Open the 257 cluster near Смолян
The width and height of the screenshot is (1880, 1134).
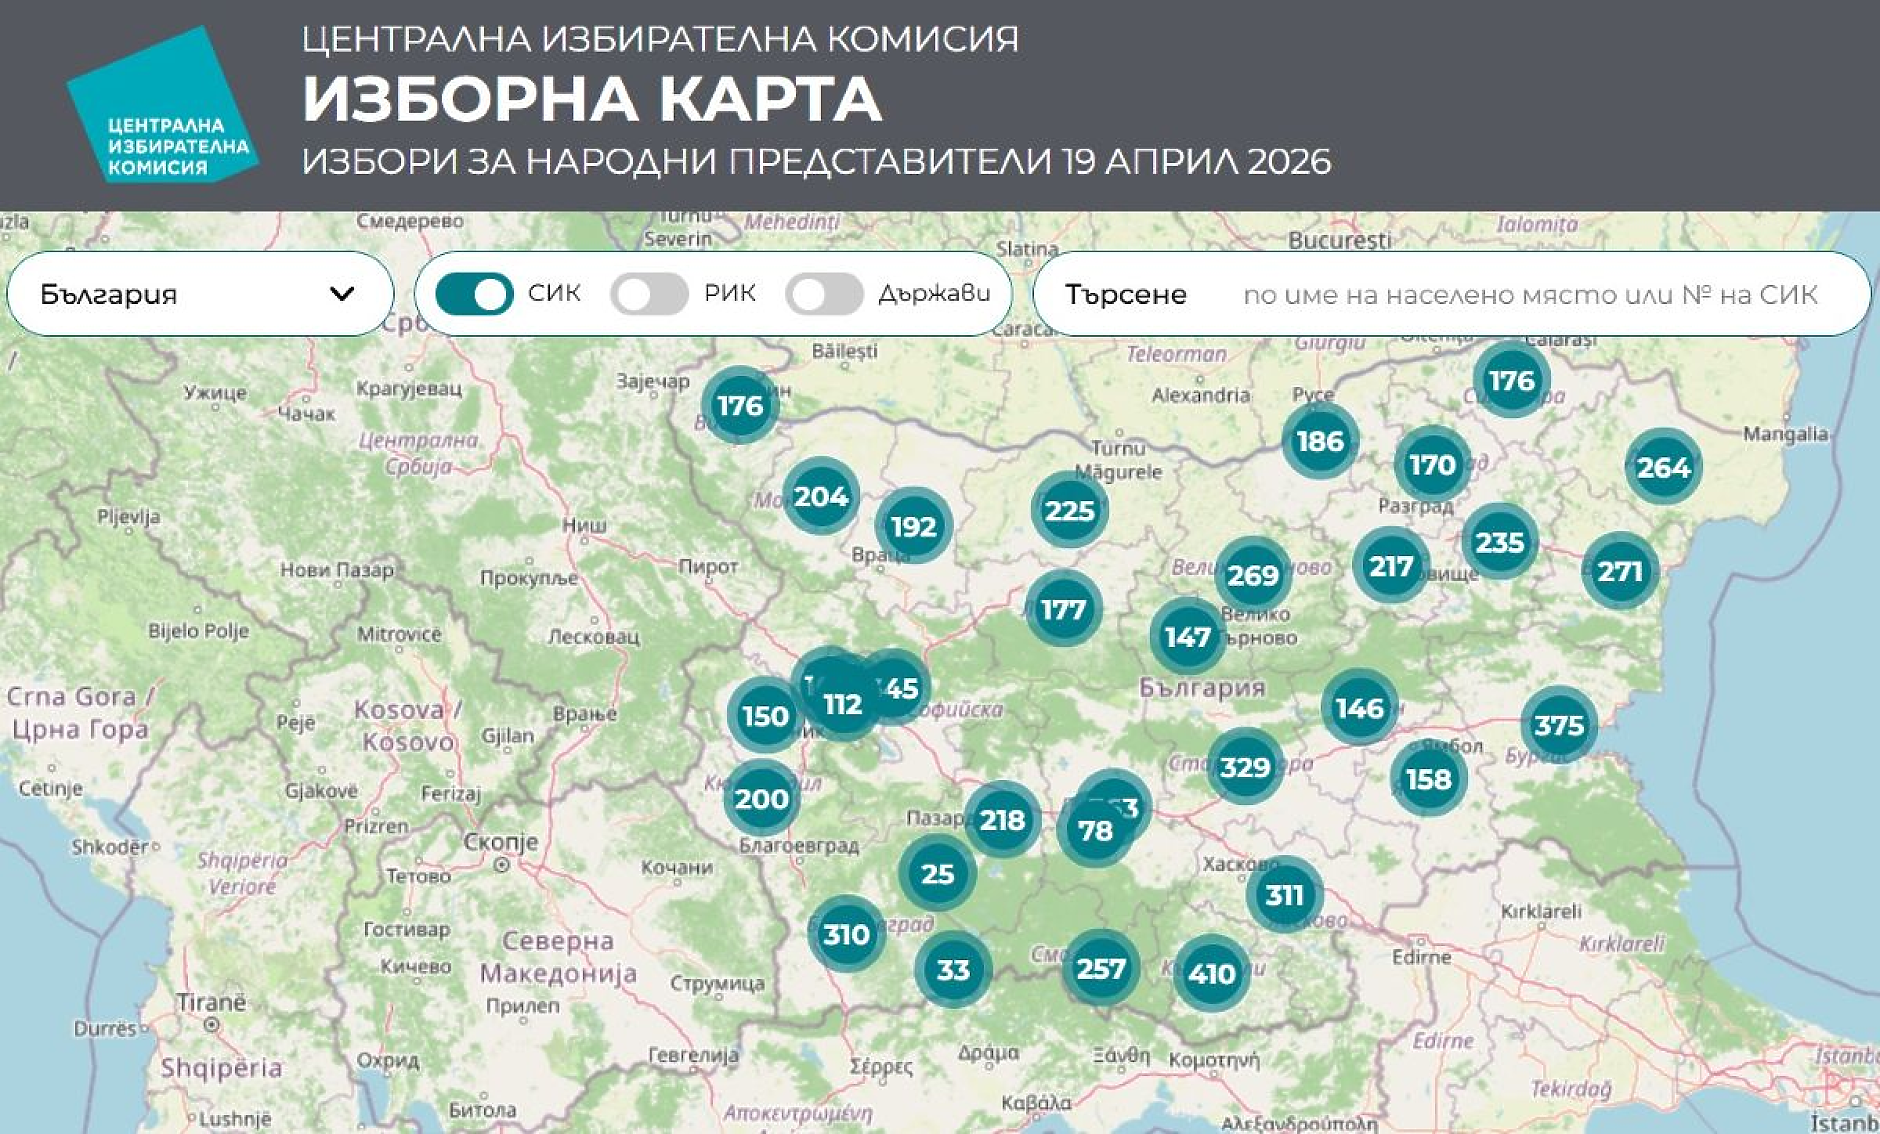(1101, 967)
